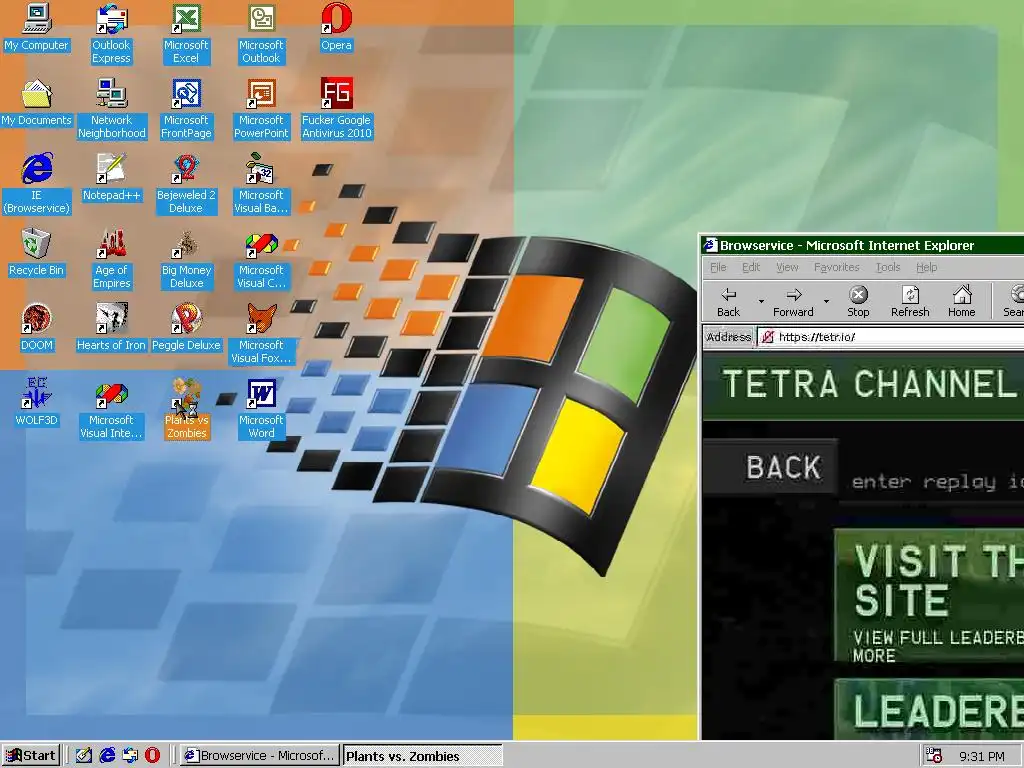Select the Opera desktop shortcut
This screenshot has width=1024, height=768.
pos(336,27)
